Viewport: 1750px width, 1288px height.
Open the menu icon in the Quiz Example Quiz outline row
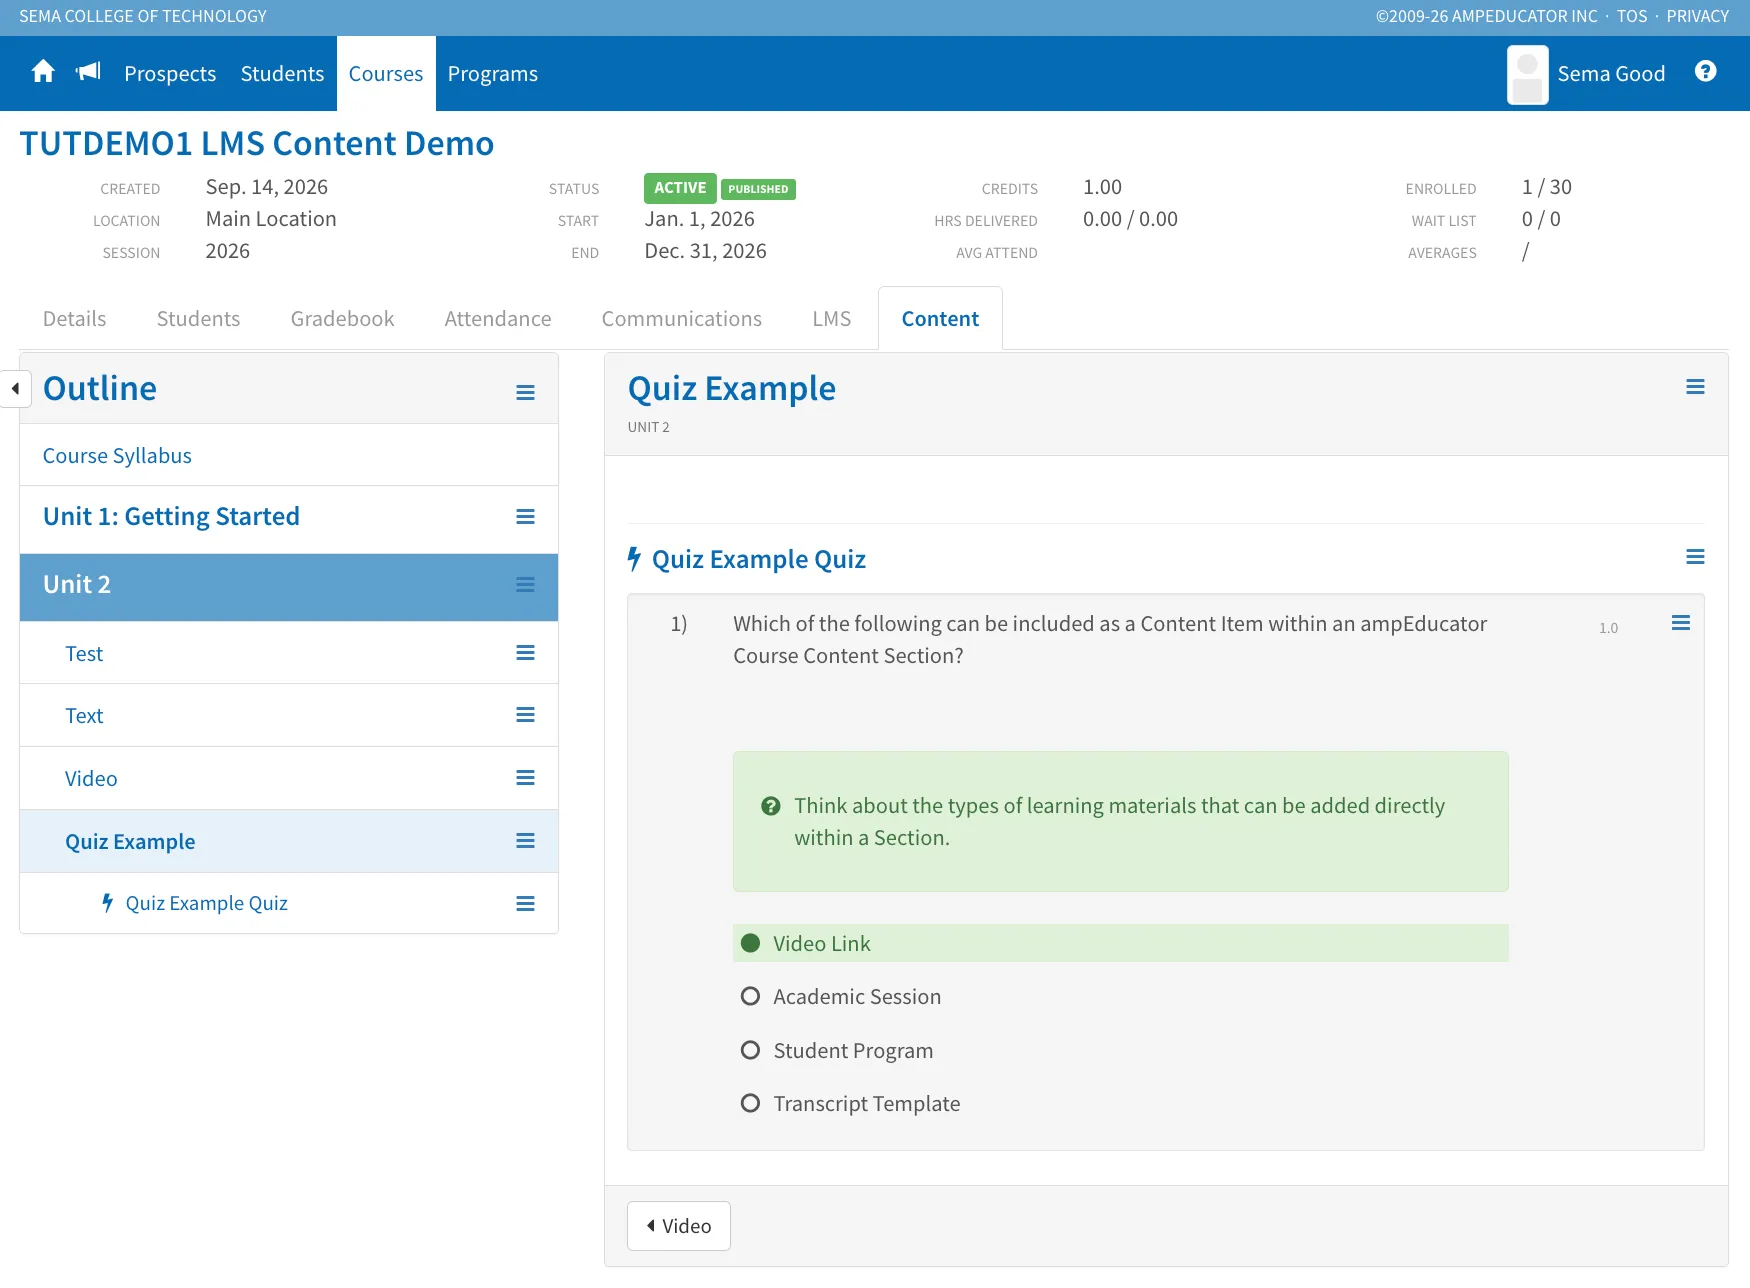coord(525,904)
